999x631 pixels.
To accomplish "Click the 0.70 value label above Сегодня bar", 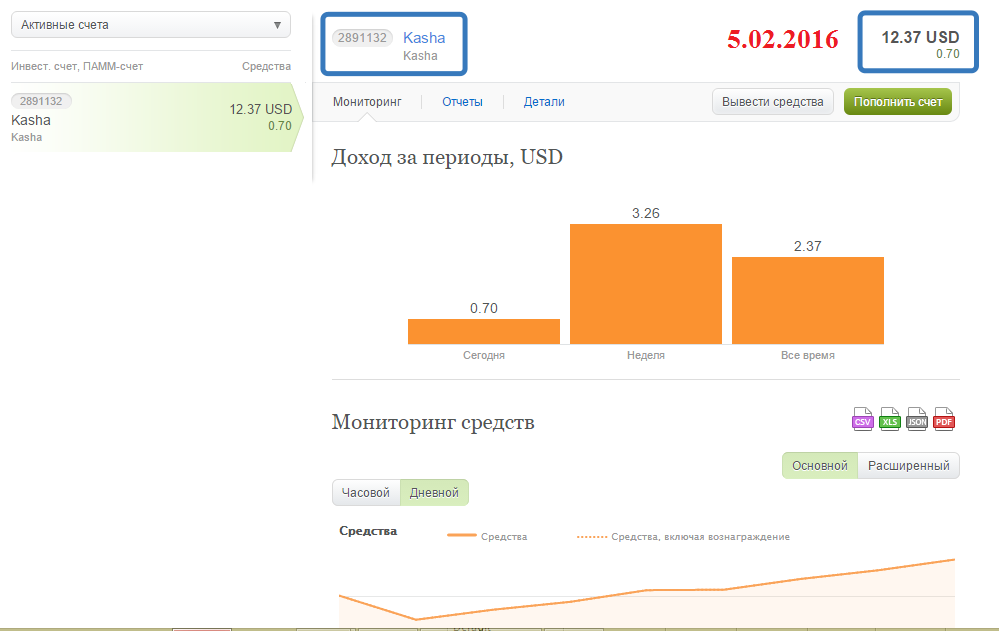I will [x=484, y=308].
